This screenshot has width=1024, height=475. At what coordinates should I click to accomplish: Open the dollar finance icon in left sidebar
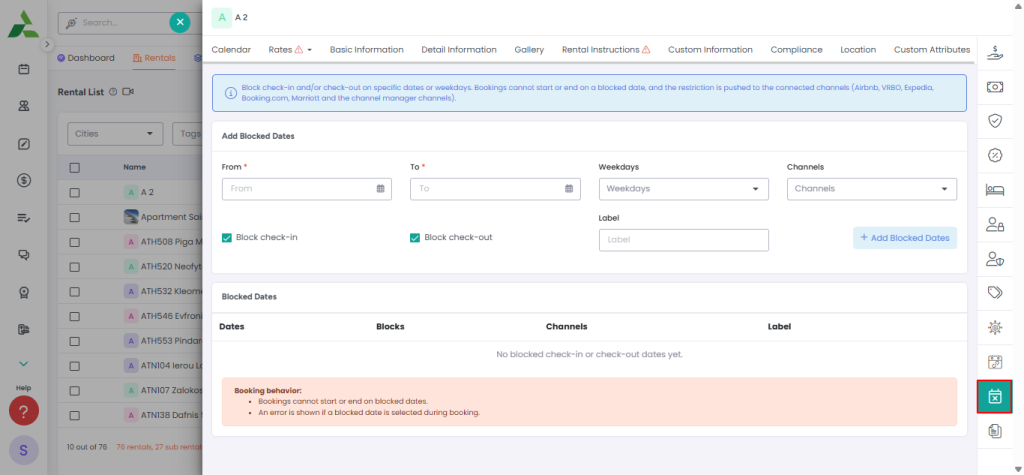pos(24,181)
